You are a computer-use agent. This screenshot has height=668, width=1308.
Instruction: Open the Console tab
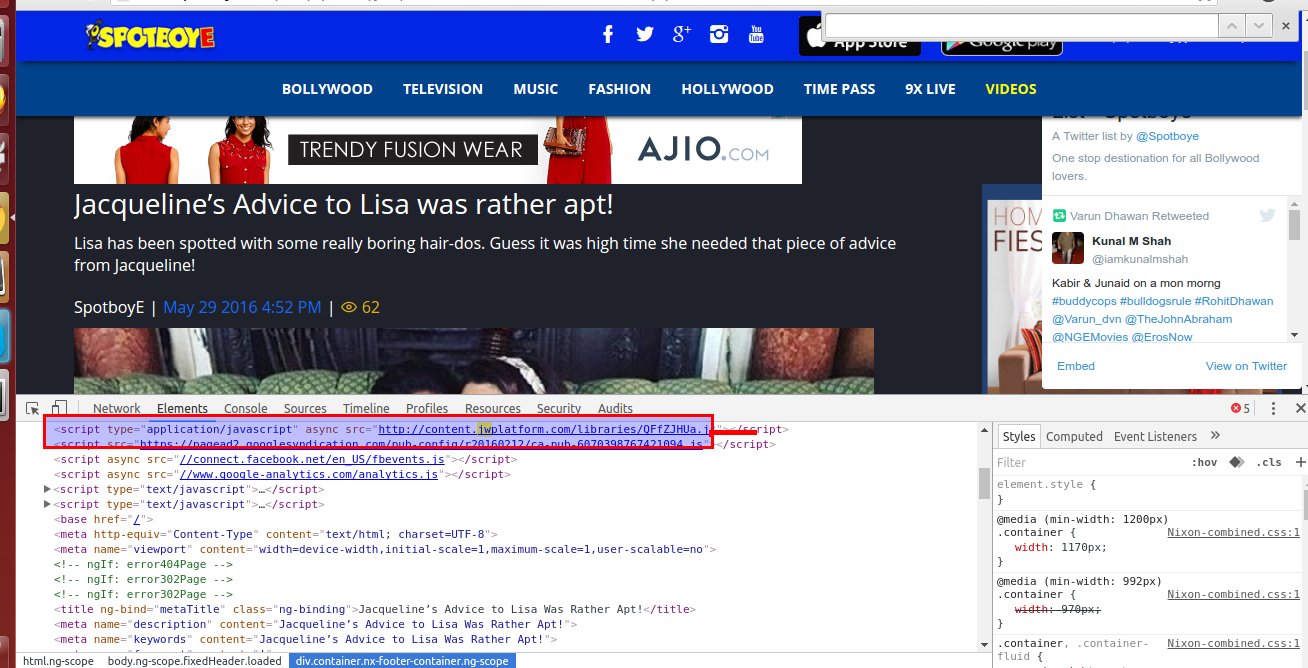tap(246, 408)
